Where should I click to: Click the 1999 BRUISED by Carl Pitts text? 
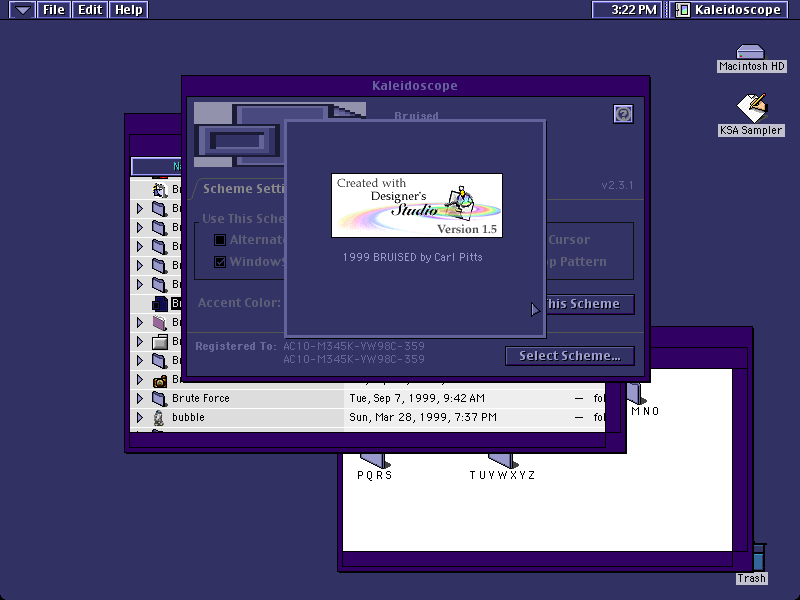[x=412, y=257]
